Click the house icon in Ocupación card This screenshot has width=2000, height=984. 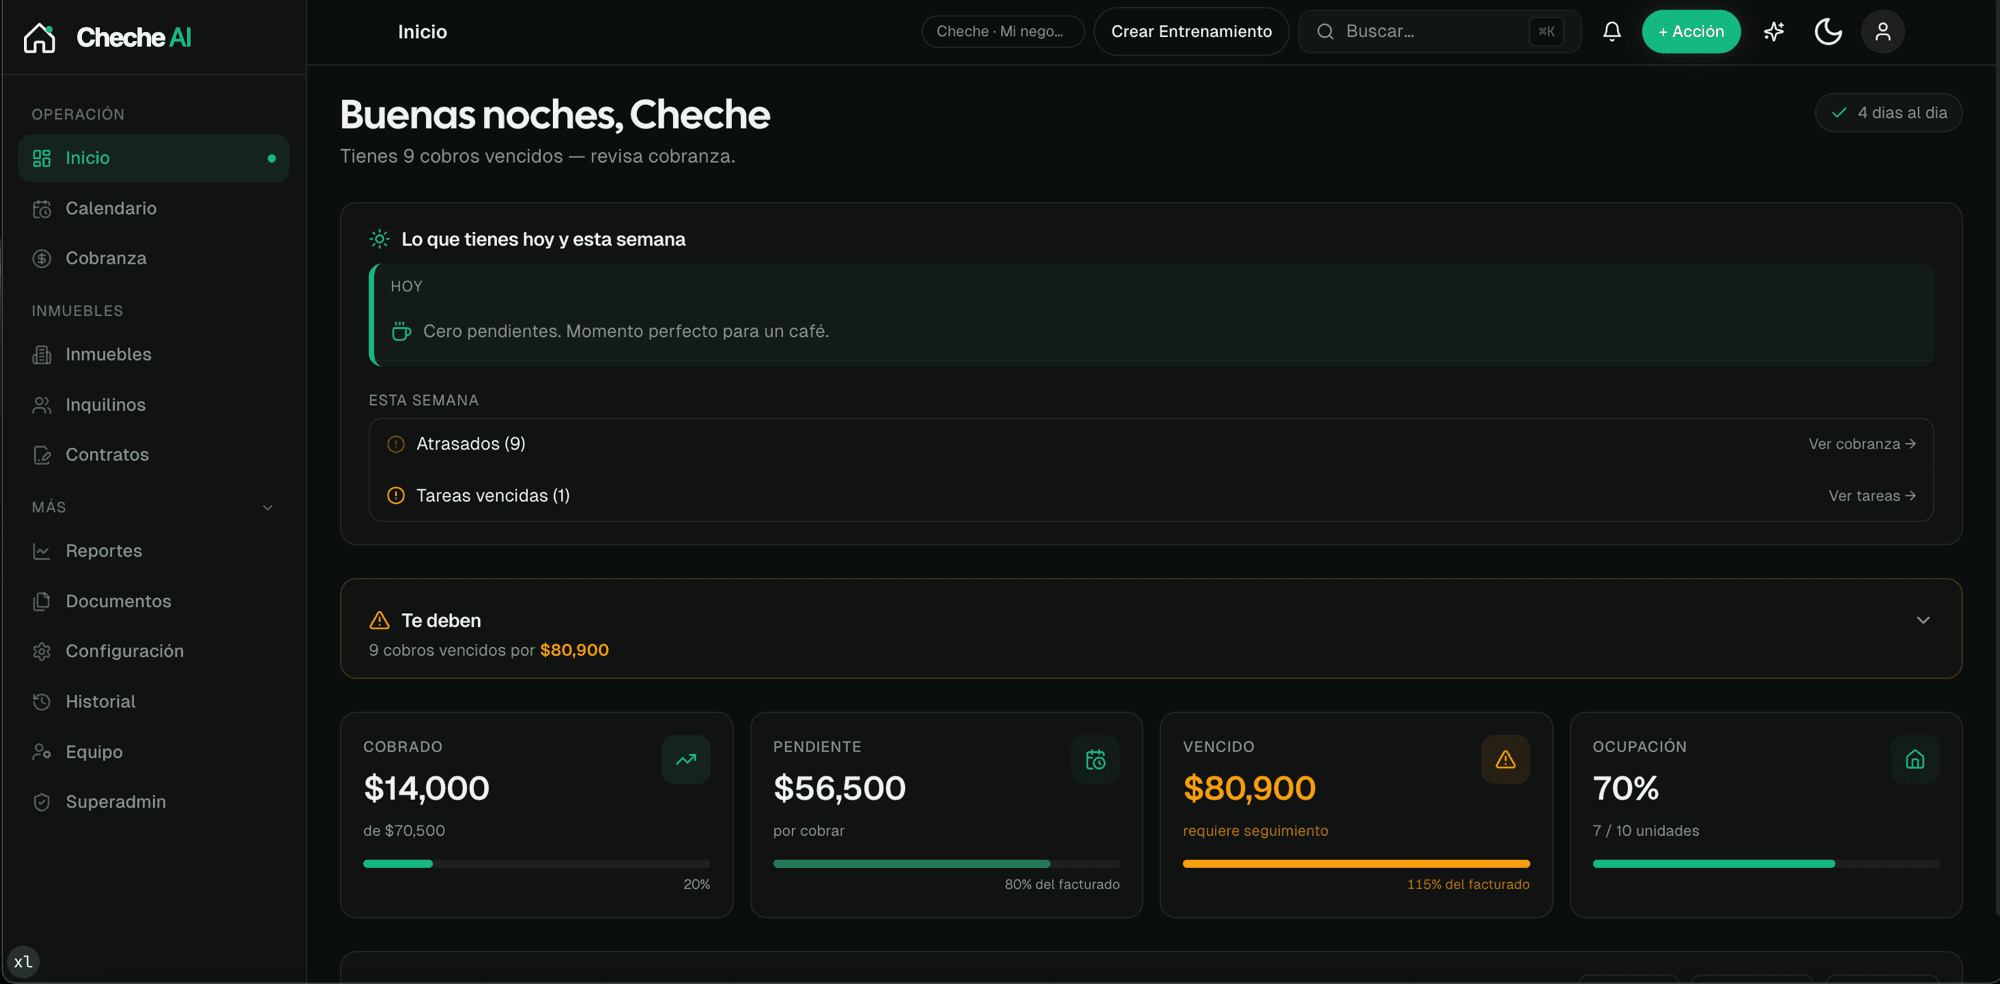coord(1915,760)
